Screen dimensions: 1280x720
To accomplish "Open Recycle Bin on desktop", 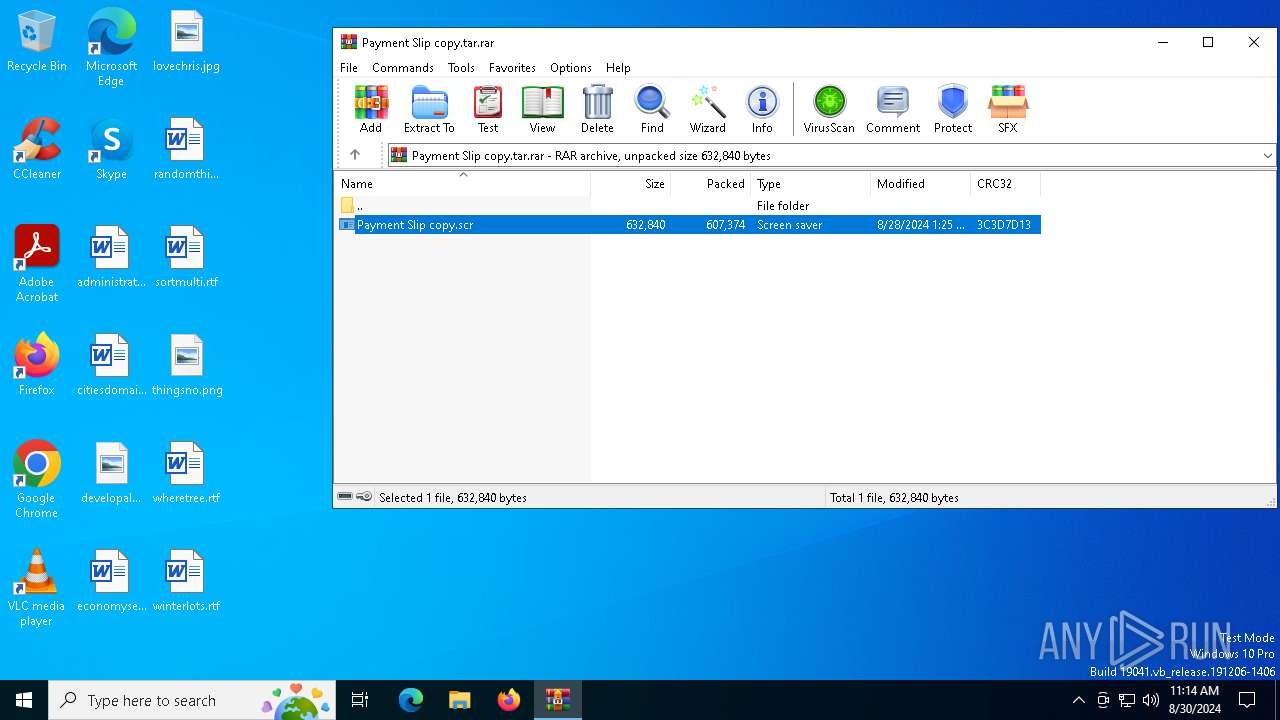I will pos(37,42).
